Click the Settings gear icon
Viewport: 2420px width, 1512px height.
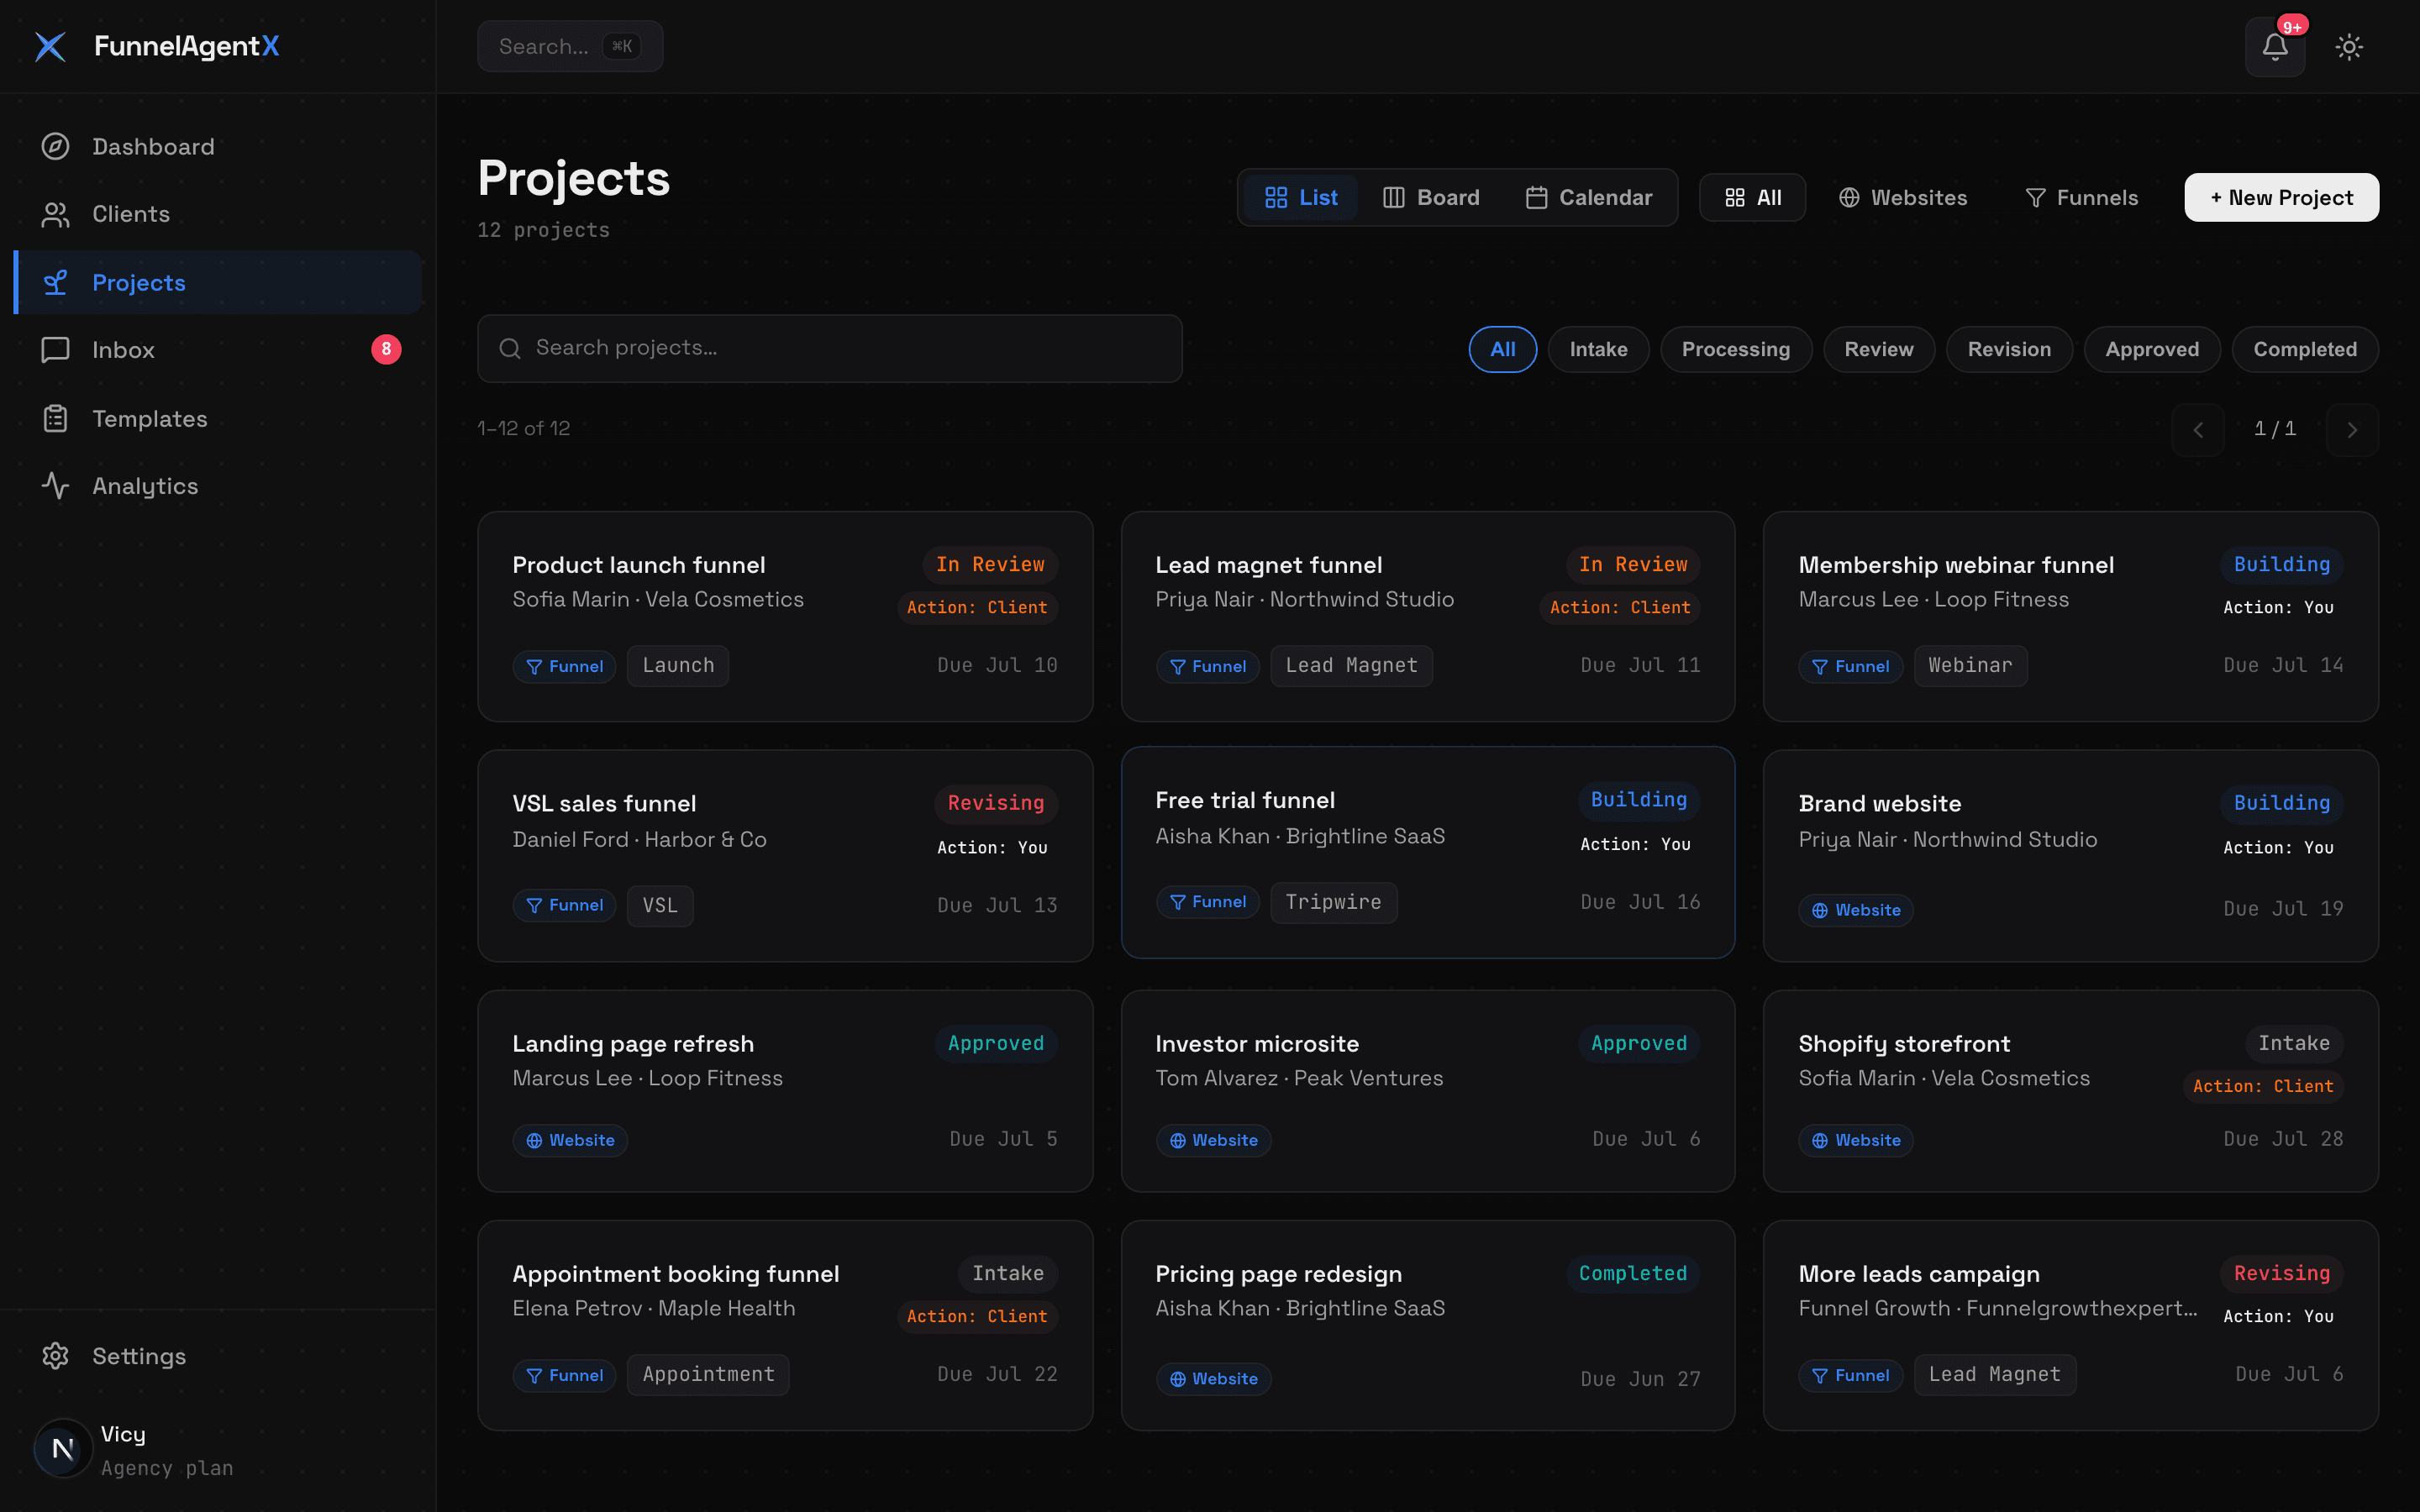point(55,1356)
